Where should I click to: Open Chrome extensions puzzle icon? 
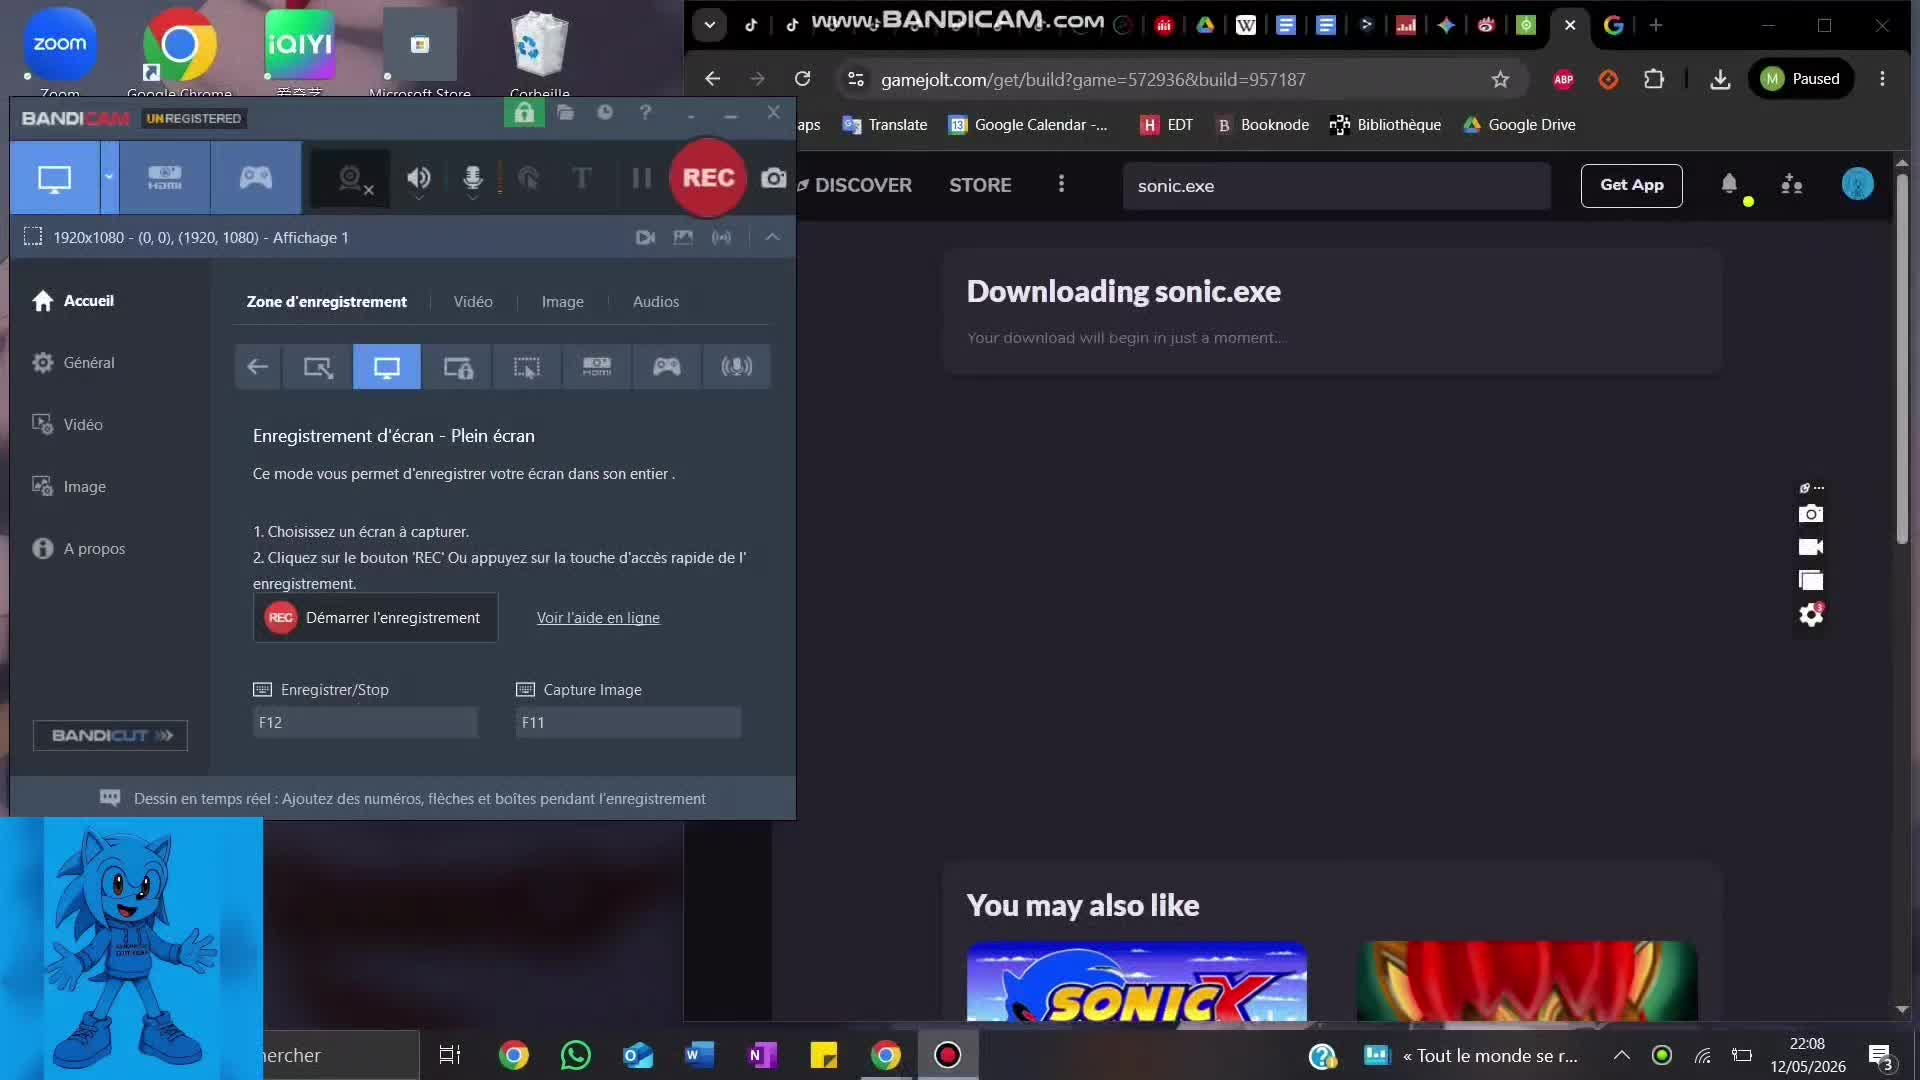[1654, 79]
